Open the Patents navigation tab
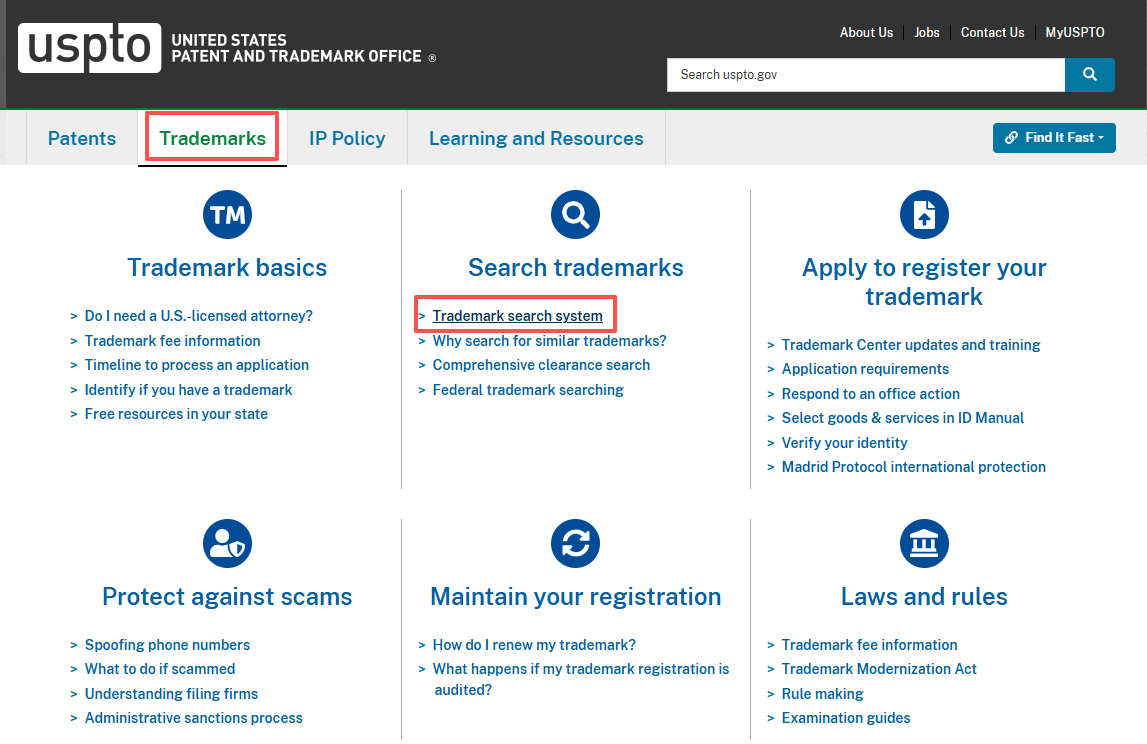Viewport: 1147px width, 744px height. (82, 138)
